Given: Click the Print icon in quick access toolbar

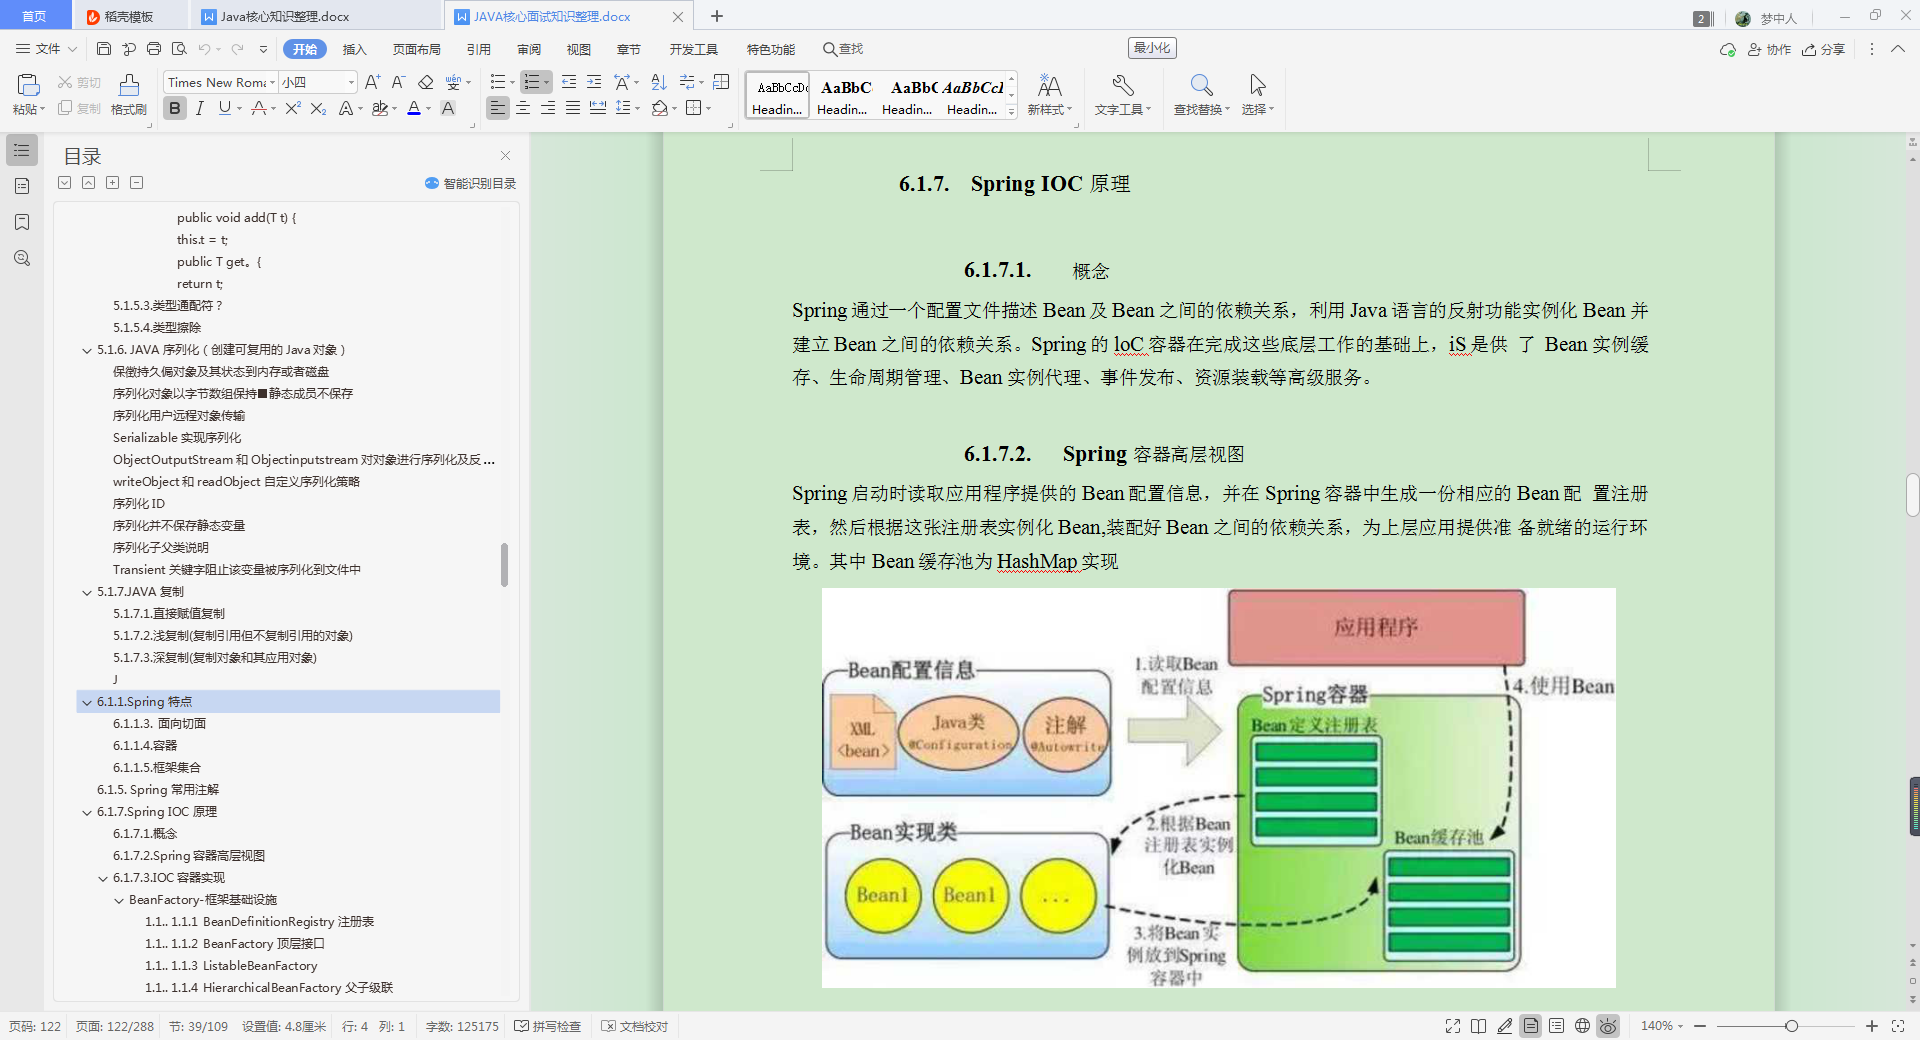Looking at the screenshot, I should pyautogui.click(x=154, y=49).
